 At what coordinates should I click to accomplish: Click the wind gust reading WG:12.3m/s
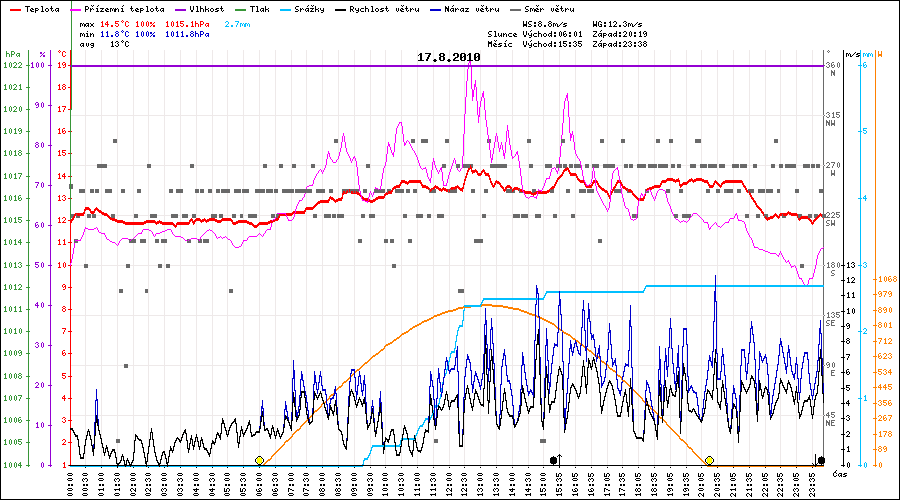(617, 24)
